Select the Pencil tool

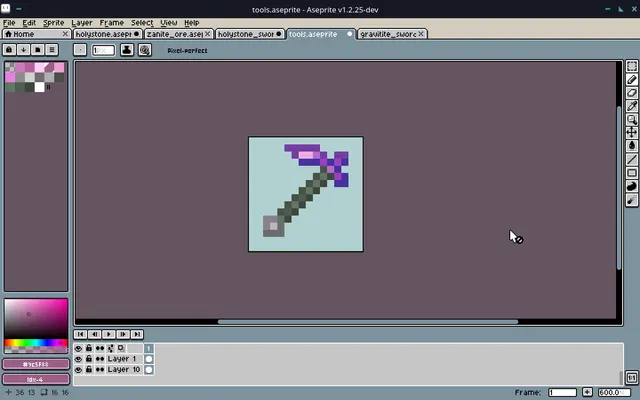point(632,80)
